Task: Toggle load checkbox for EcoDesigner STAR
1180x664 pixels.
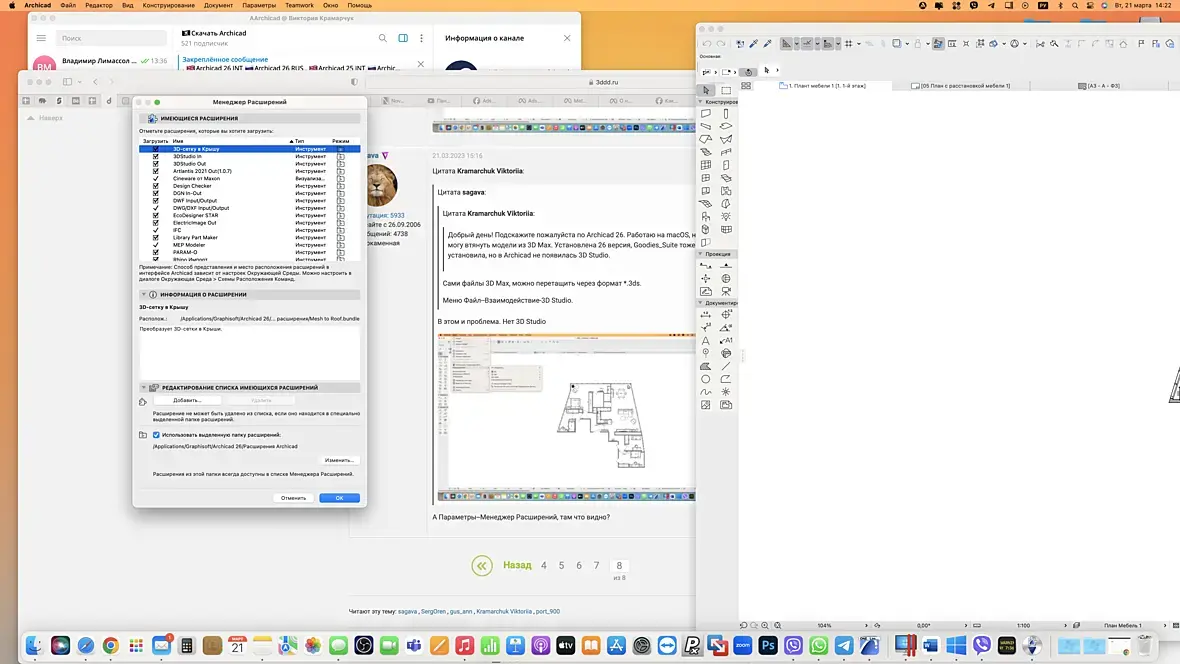Action: (x=156, y=215)
